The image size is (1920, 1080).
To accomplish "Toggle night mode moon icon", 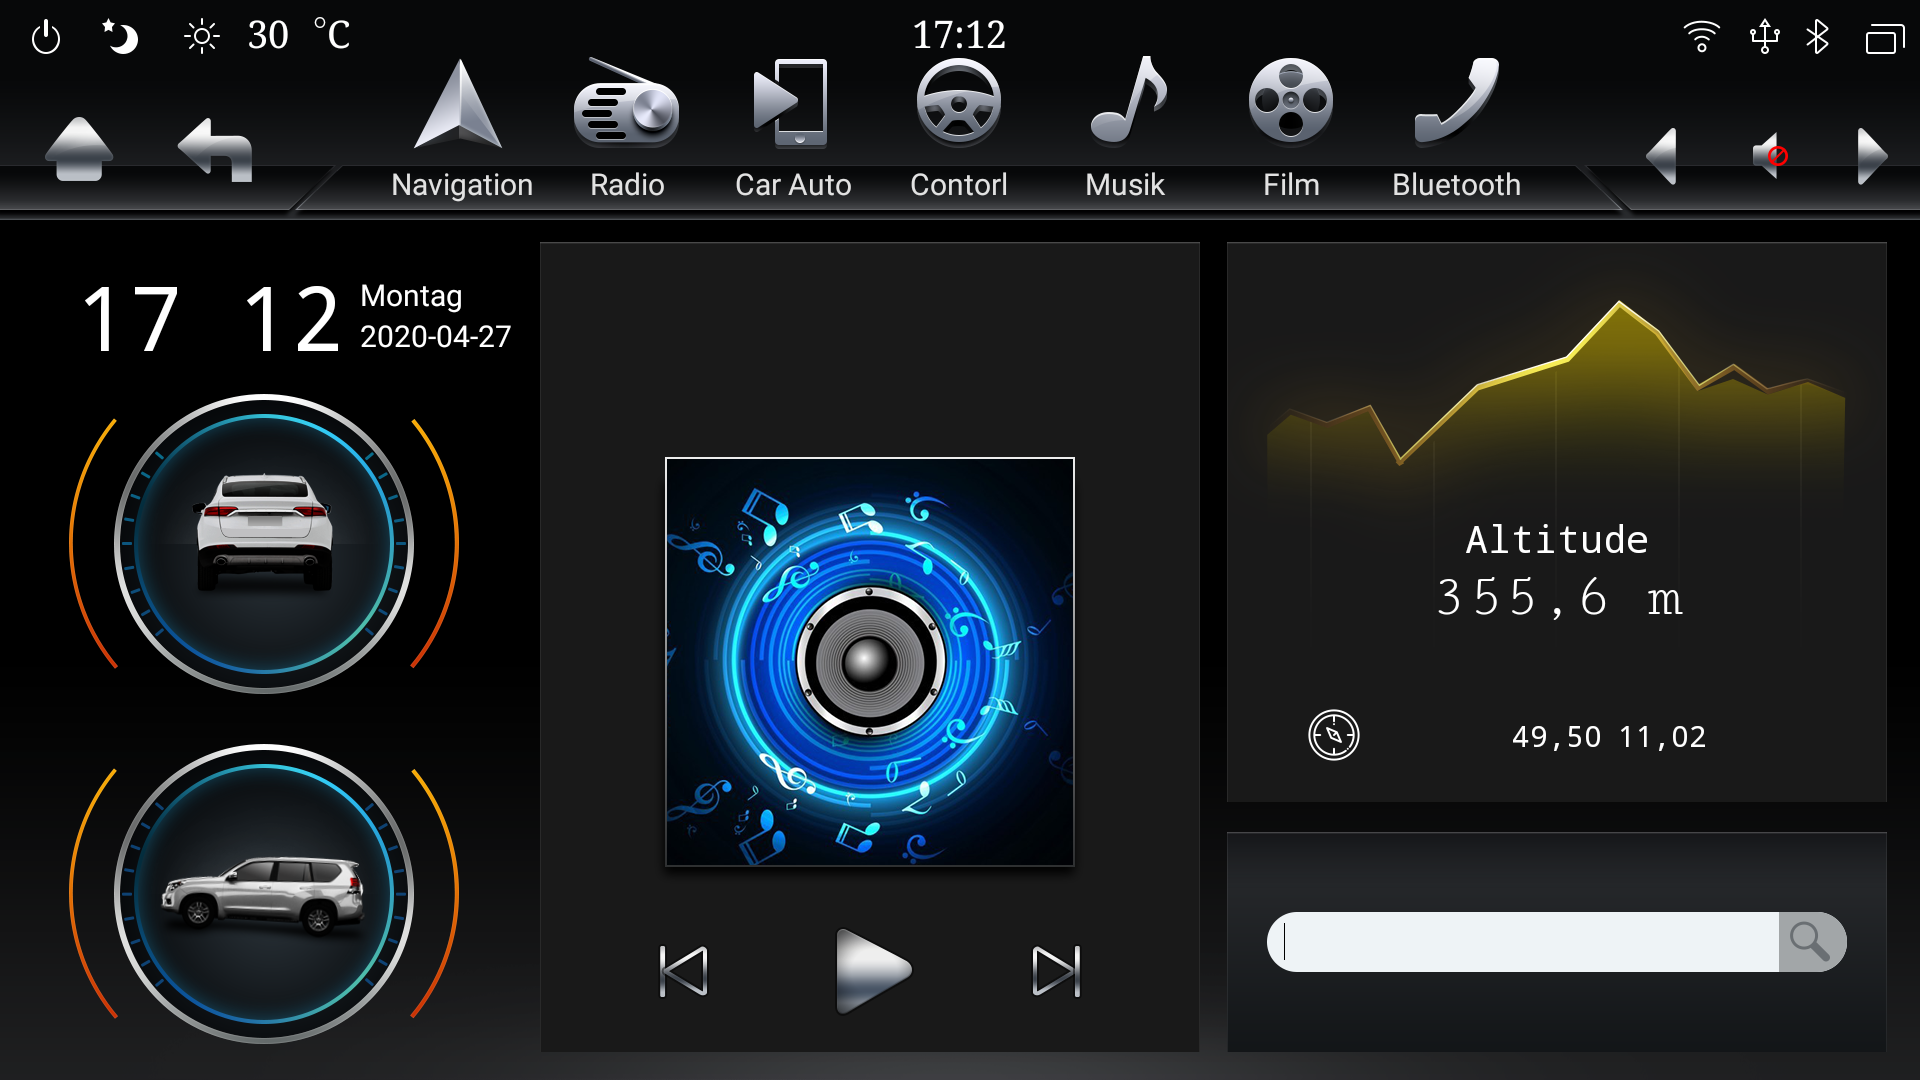I will point(121,37).
